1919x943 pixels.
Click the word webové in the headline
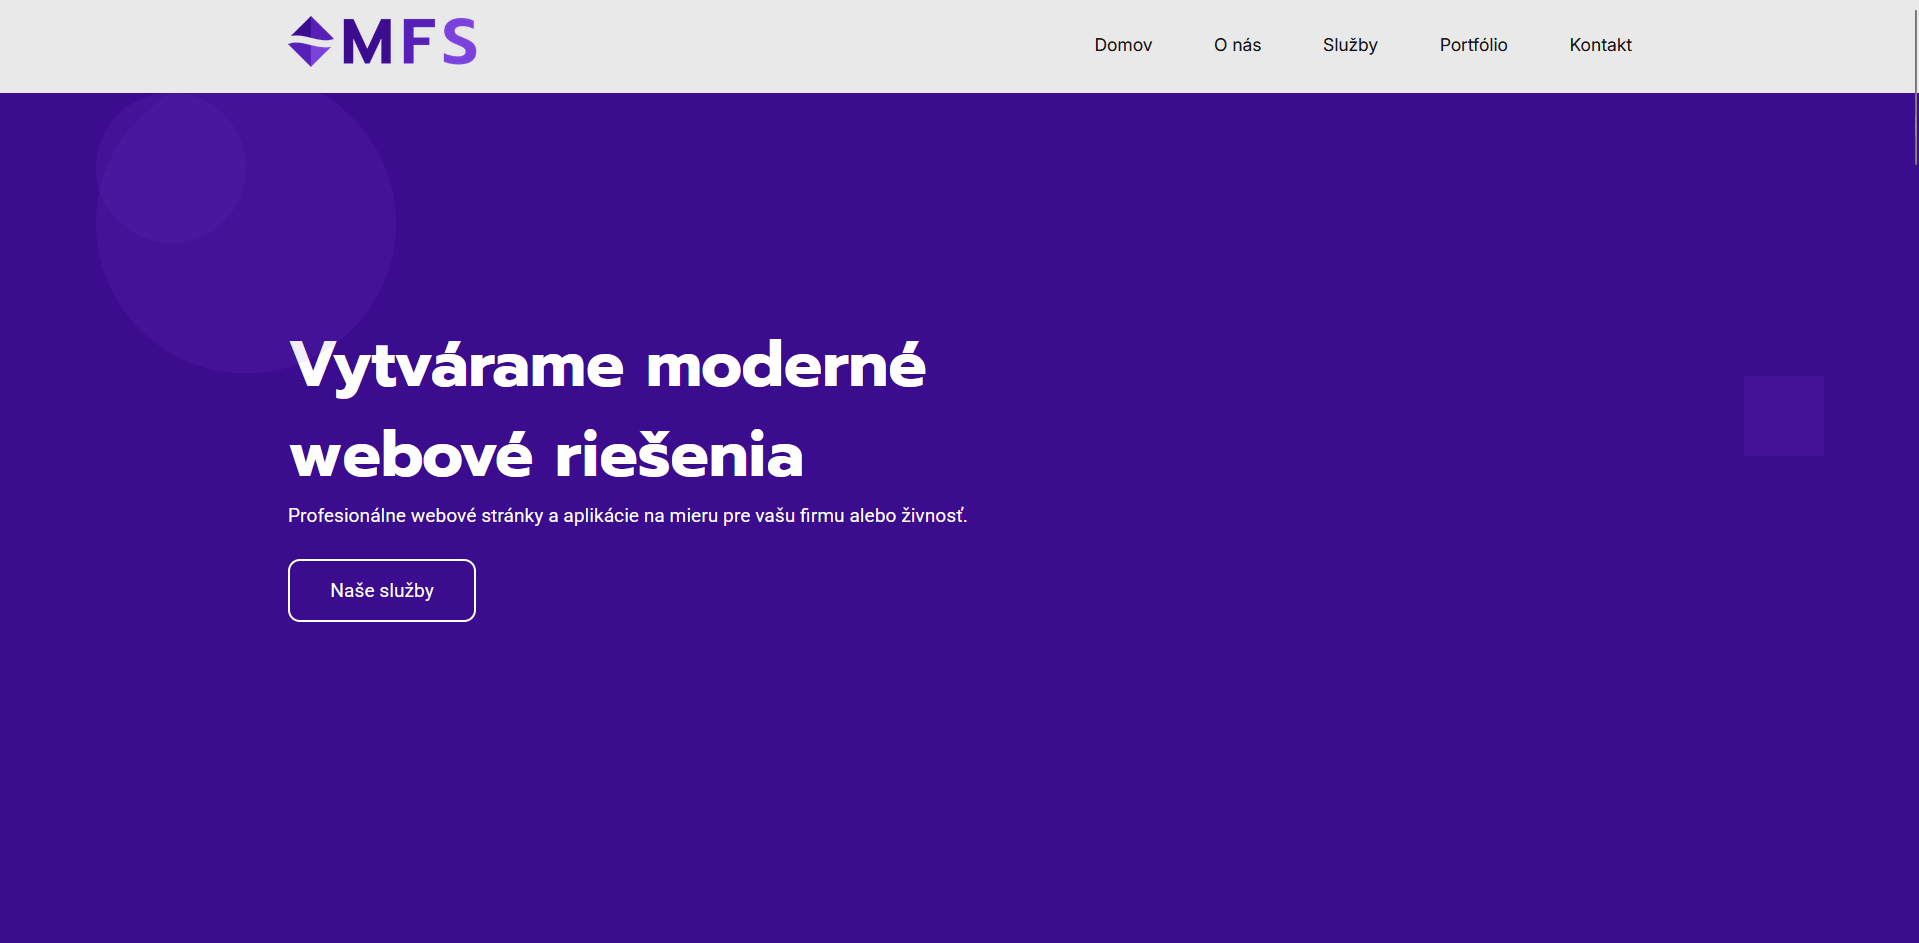click(x=410, y=456)
